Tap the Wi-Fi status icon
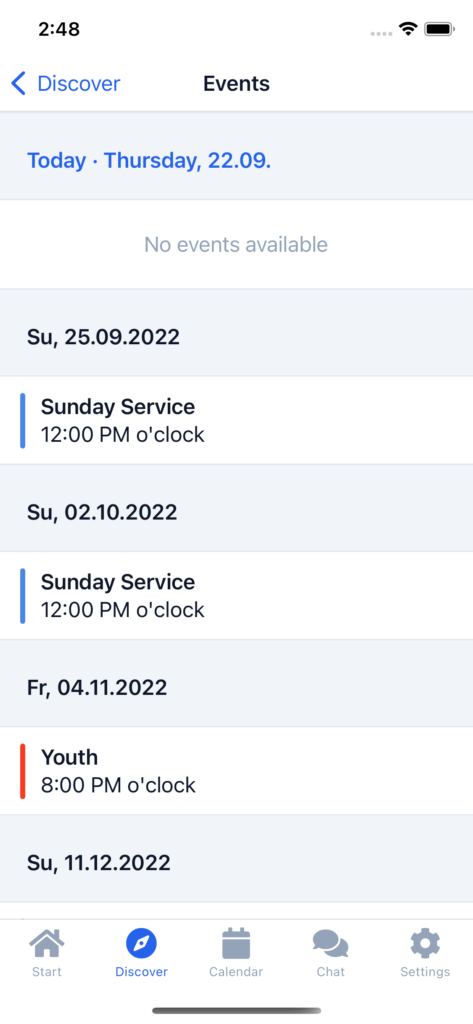473x1024 pixels. coord(409,29)
